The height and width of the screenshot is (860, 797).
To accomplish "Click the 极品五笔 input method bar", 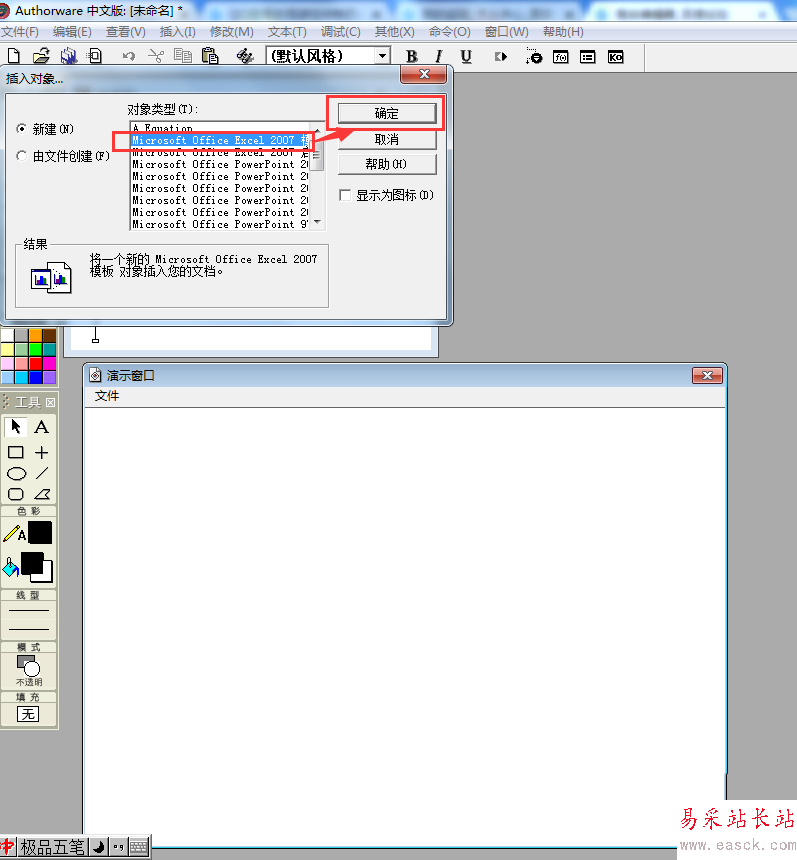I will point(52,847).
